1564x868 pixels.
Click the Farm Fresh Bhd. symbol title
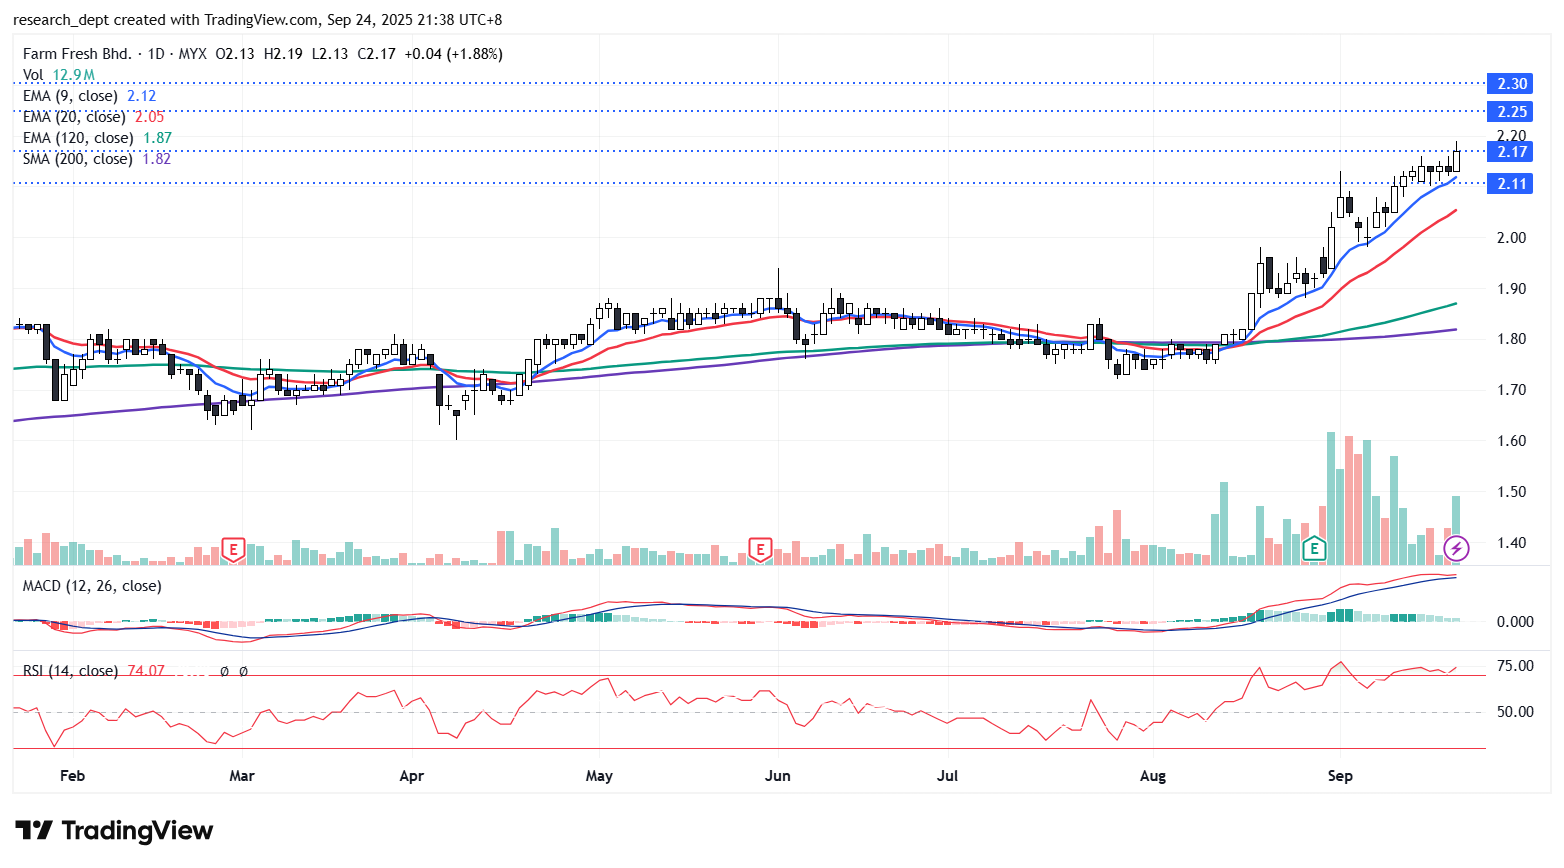point(77,54)
